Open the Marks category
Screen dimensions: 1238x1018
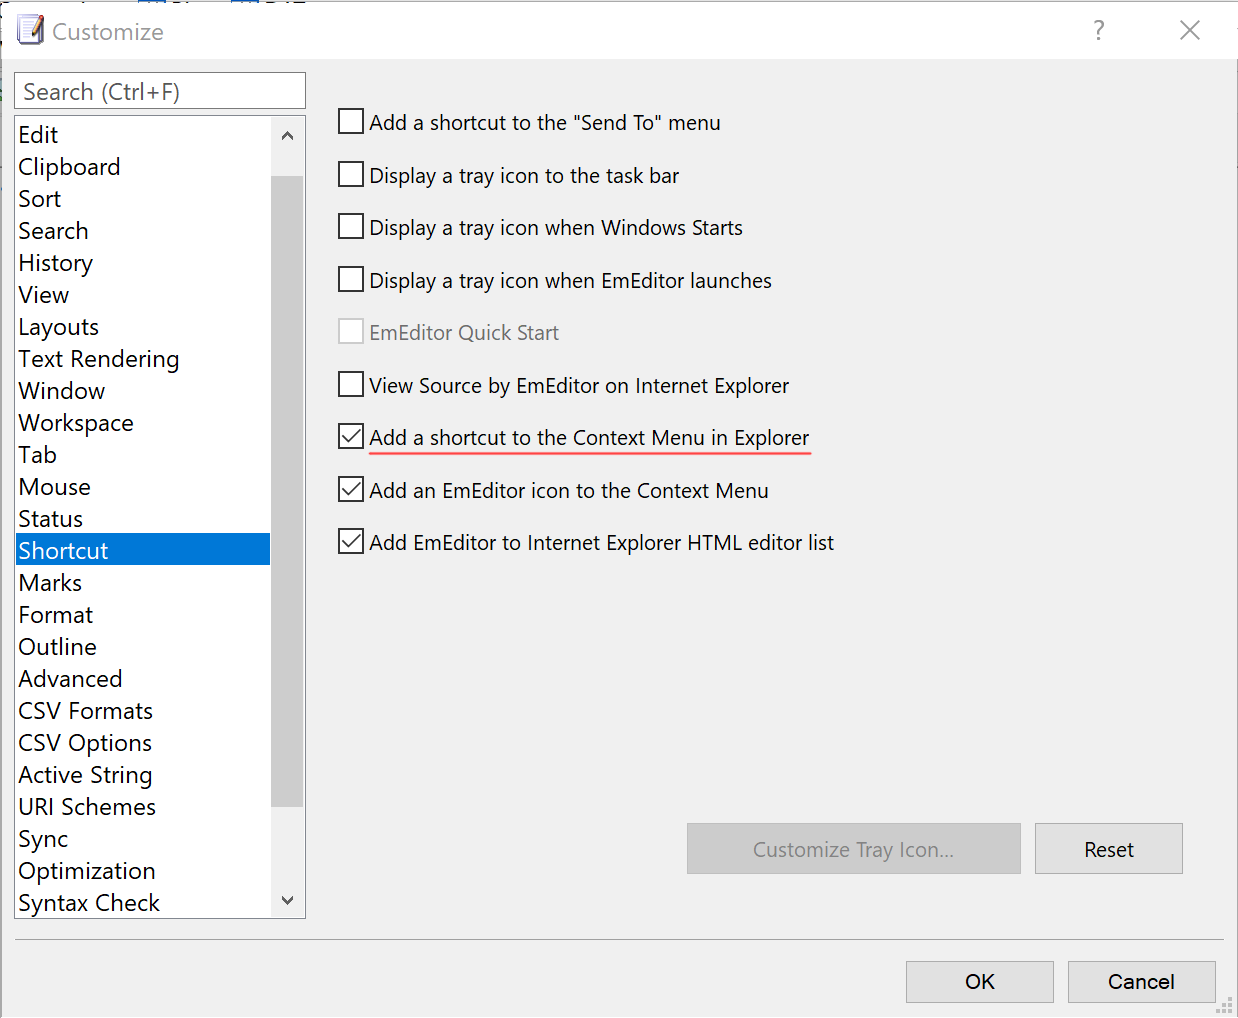pyautogui.click(x=143, y=583)
